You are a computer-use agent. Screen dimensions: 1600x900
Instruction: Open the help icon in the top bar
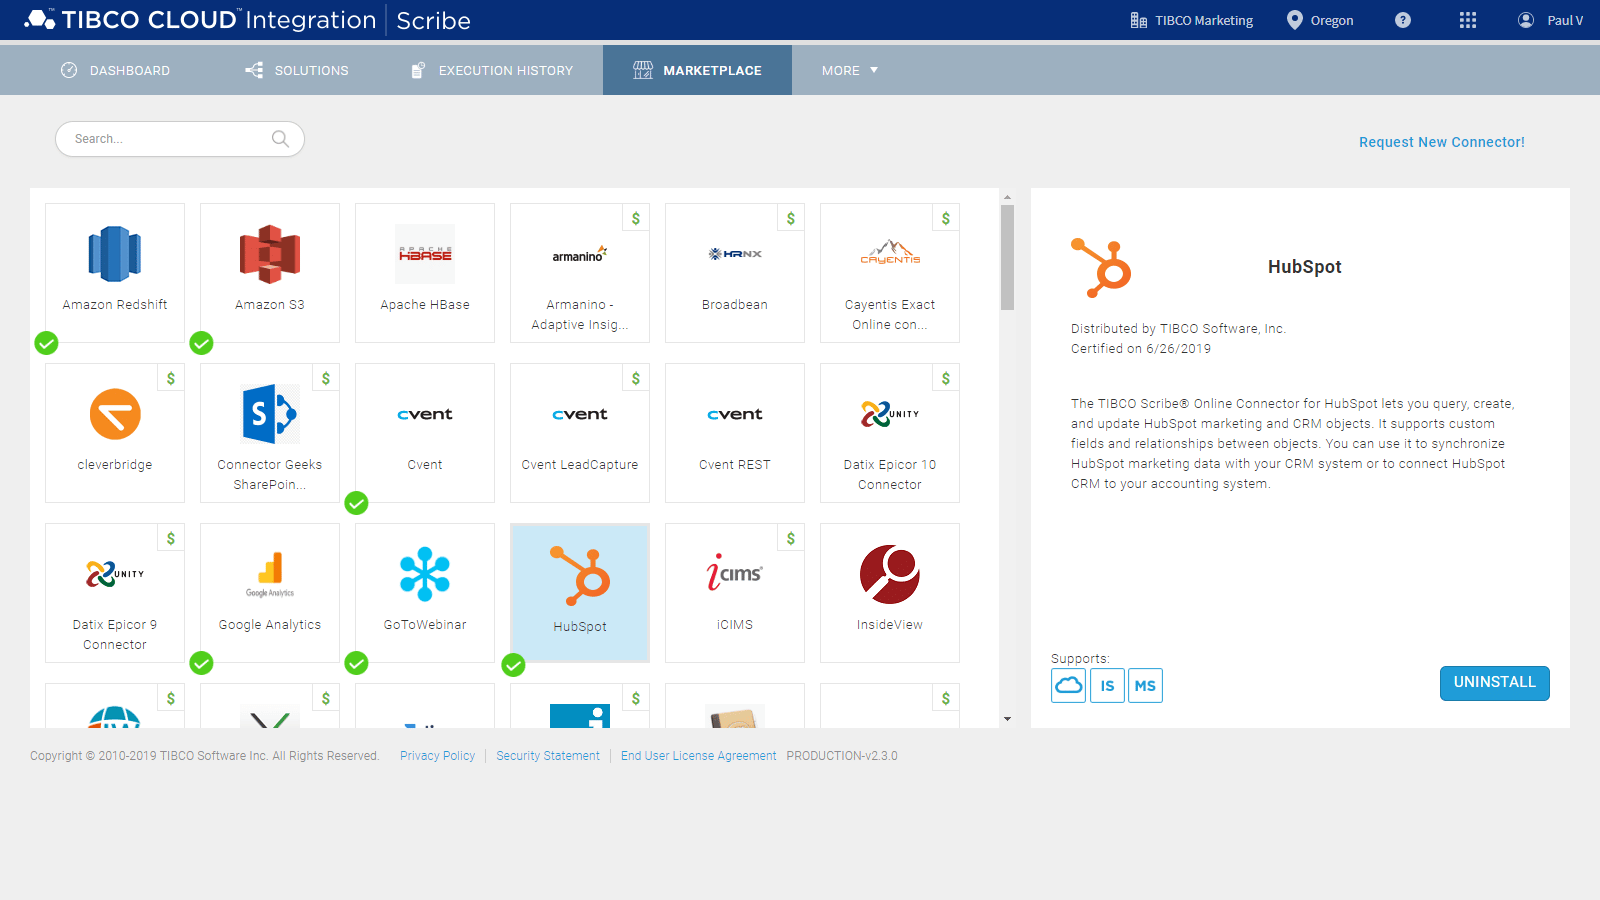coord(1402,20)
